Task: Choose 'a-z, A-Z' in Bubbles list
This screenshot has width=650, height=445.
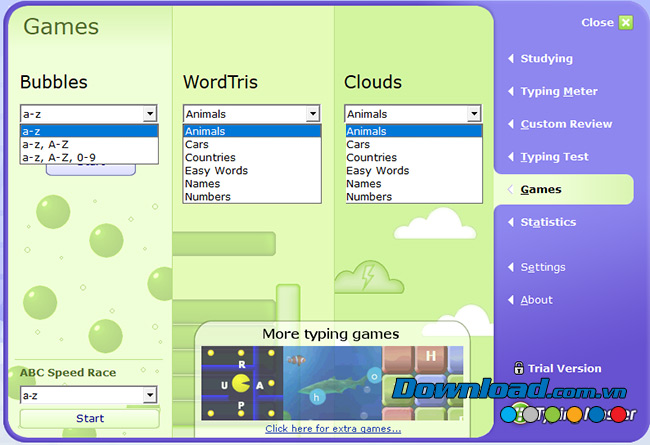Action: [89, 144]
